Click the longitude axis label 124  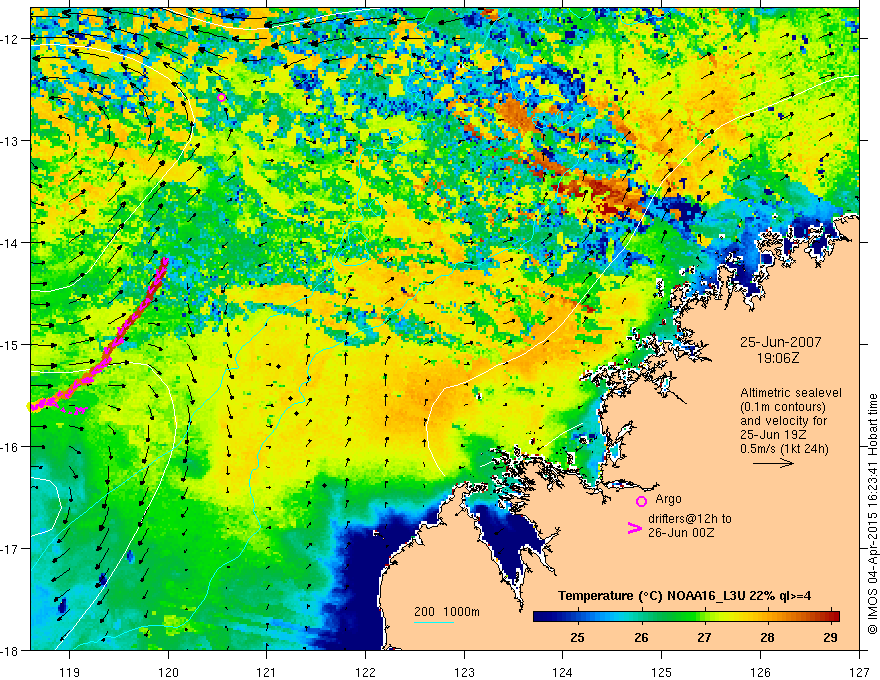[x=563, y=672]
